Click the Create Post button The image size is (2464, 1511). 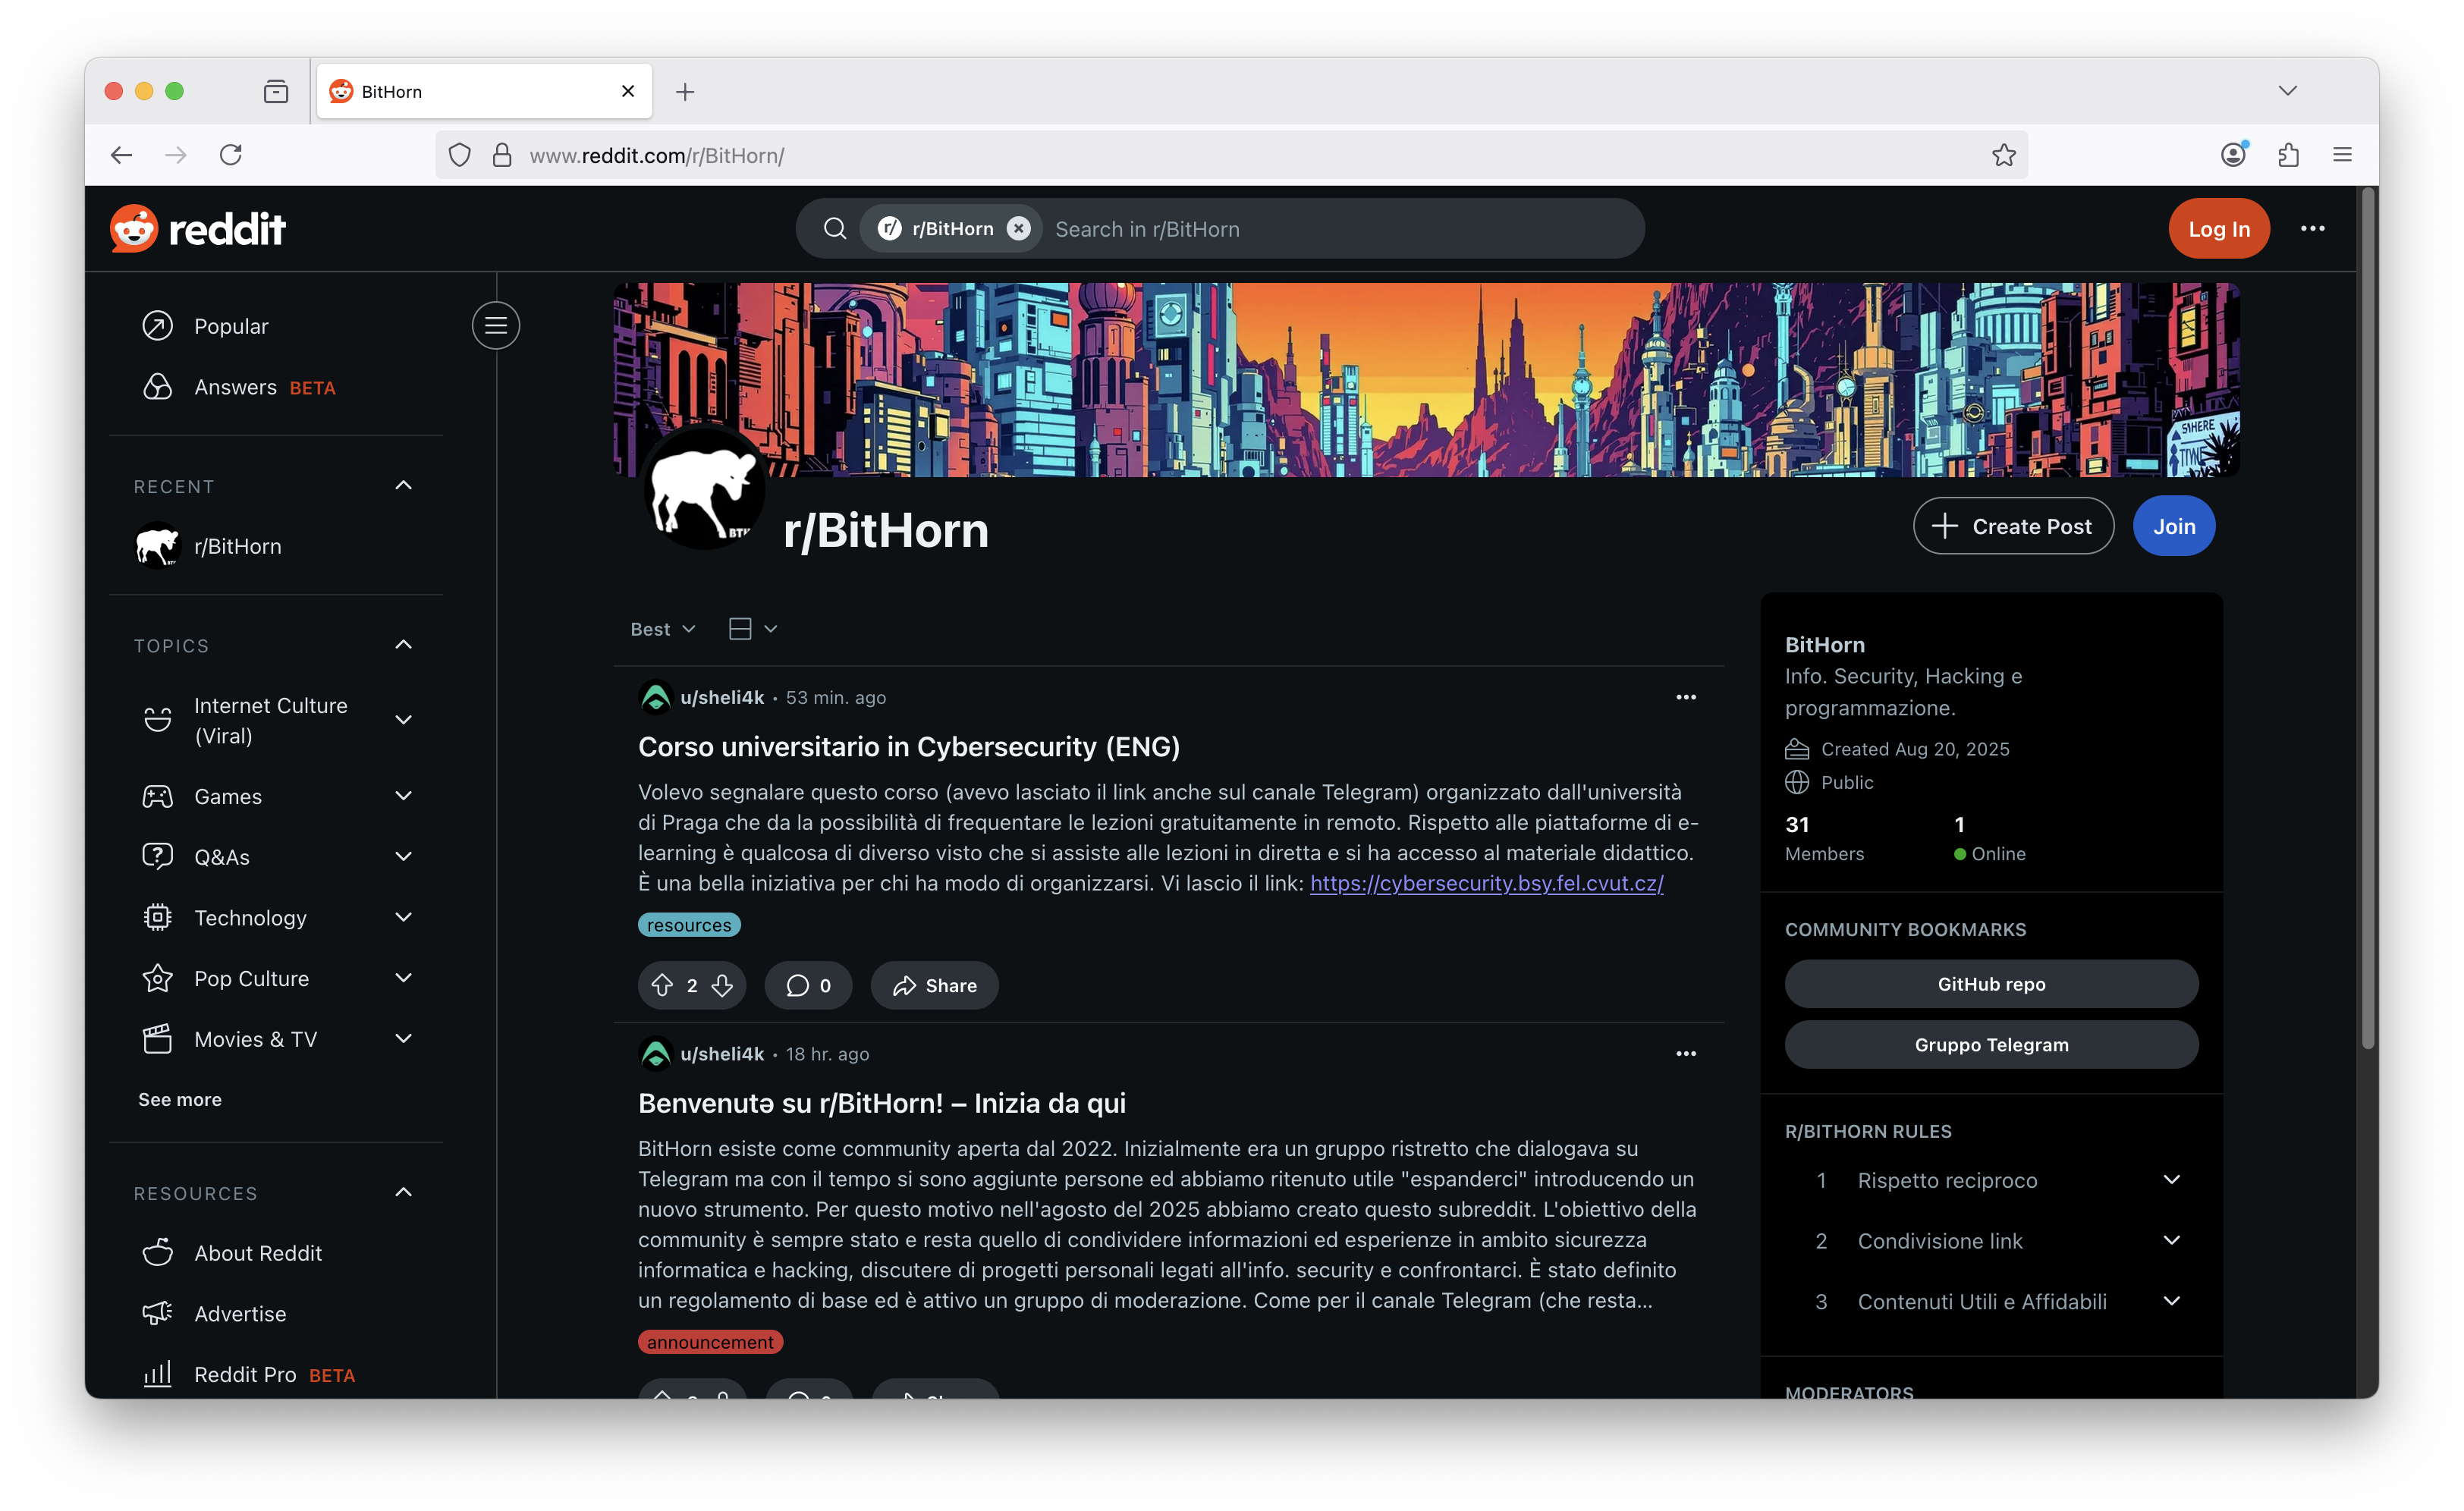click(2012, 526)
